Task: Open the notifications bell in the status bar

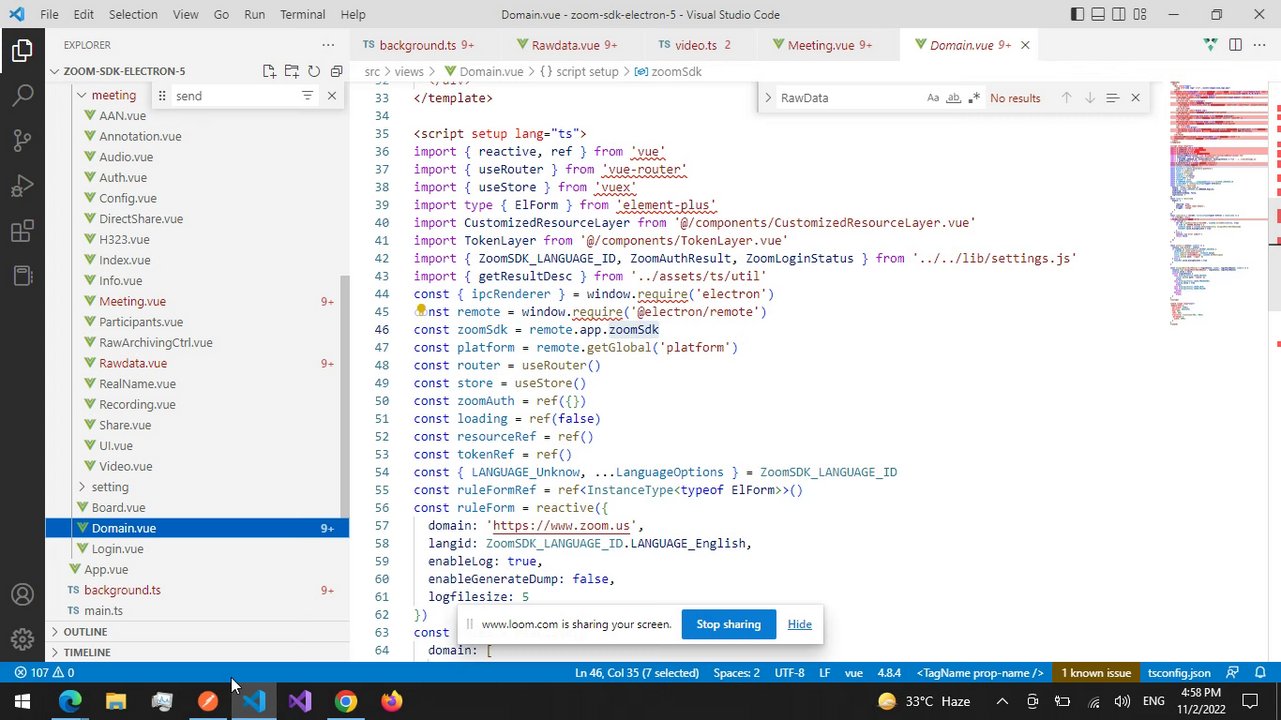Action: 1260,673
